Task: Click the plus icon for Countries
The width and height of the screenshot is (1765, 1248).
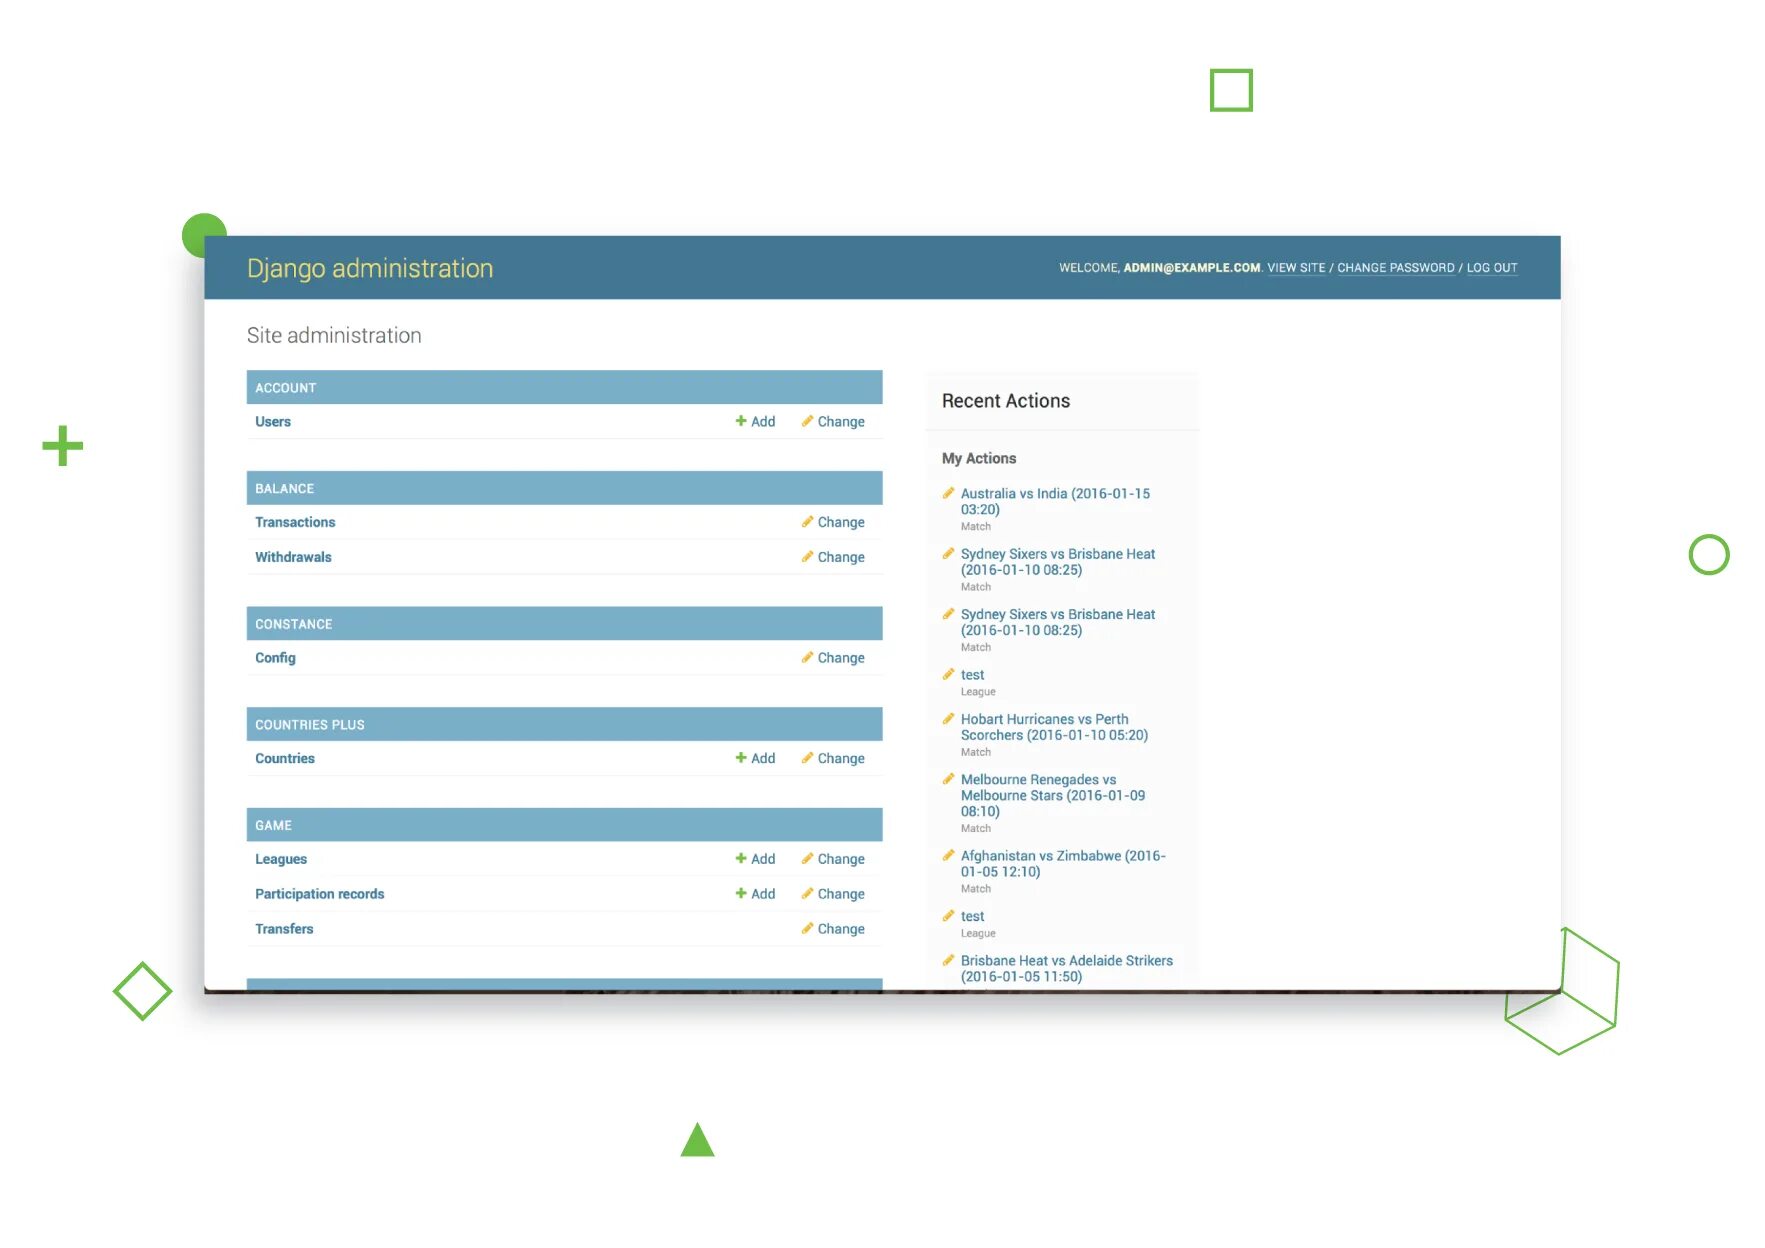Action: (x=741, y=757)
